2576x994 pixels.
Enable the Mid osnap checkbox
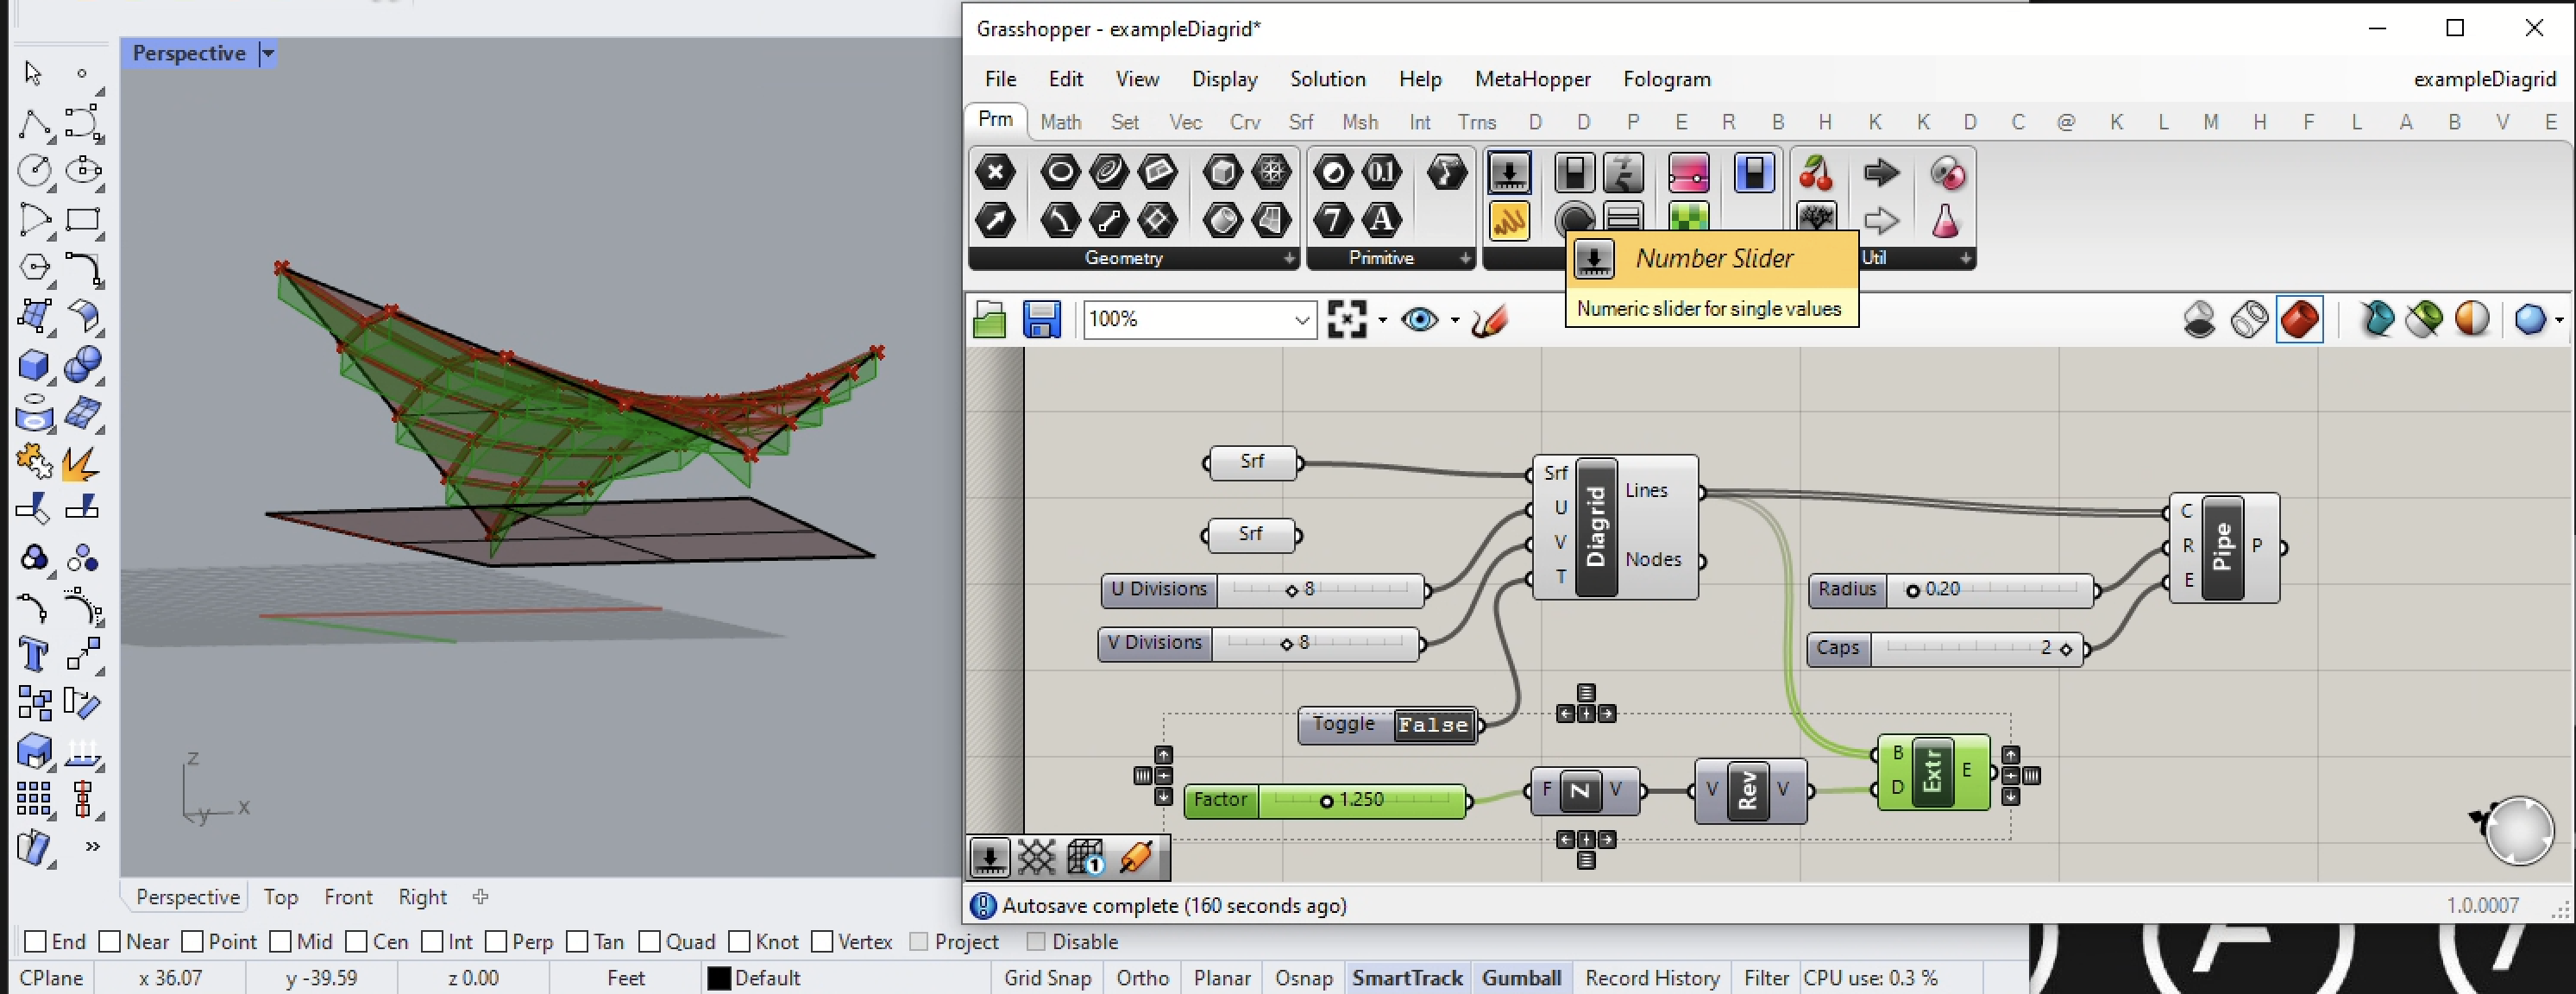280,942
